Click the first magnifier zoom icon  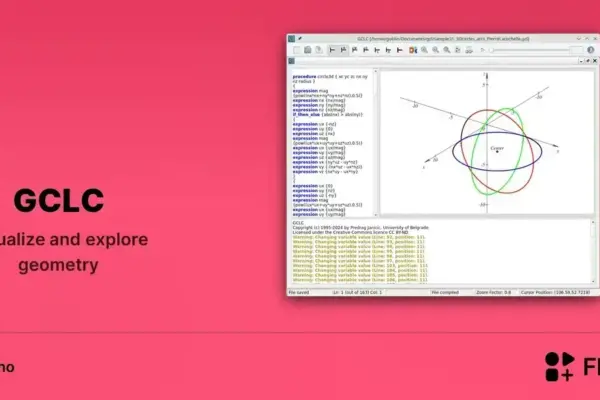424,50
